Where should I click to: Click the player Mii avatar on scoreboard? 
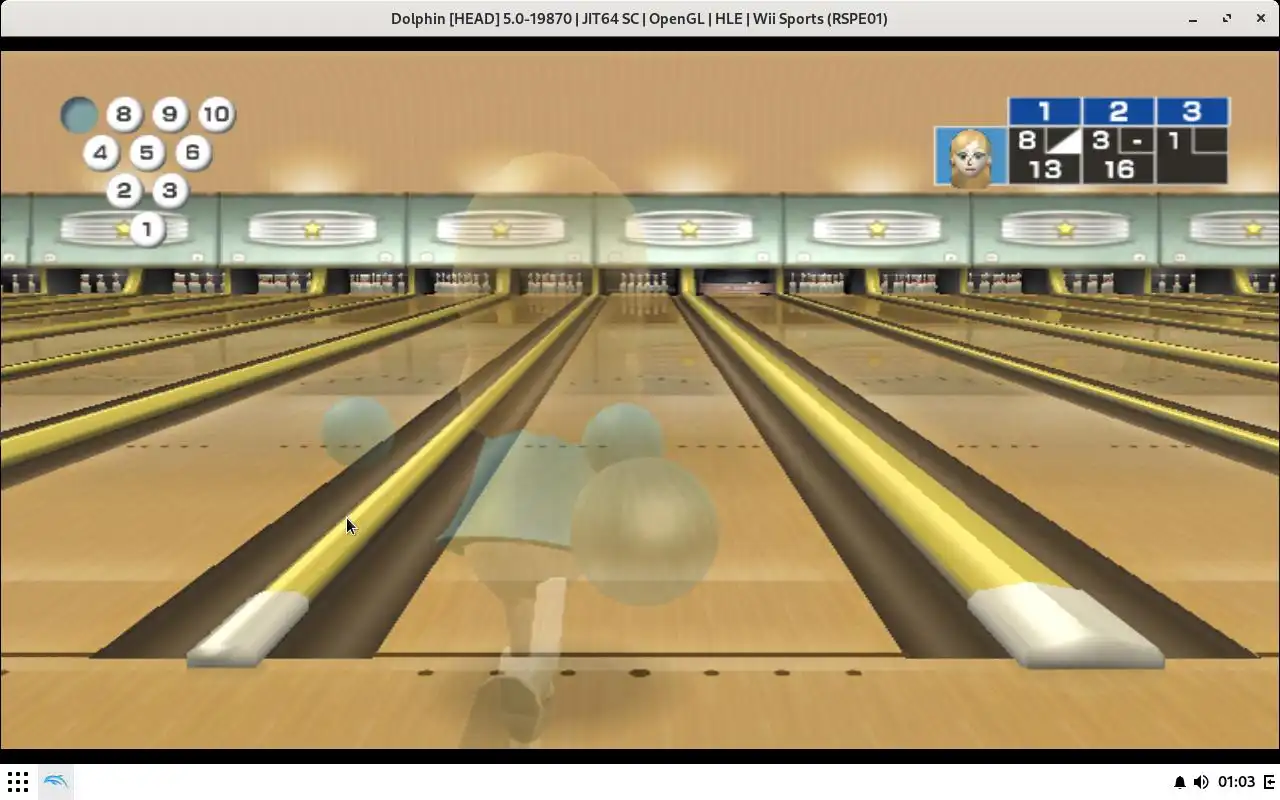pyautogui.click(x=970, y=157)
